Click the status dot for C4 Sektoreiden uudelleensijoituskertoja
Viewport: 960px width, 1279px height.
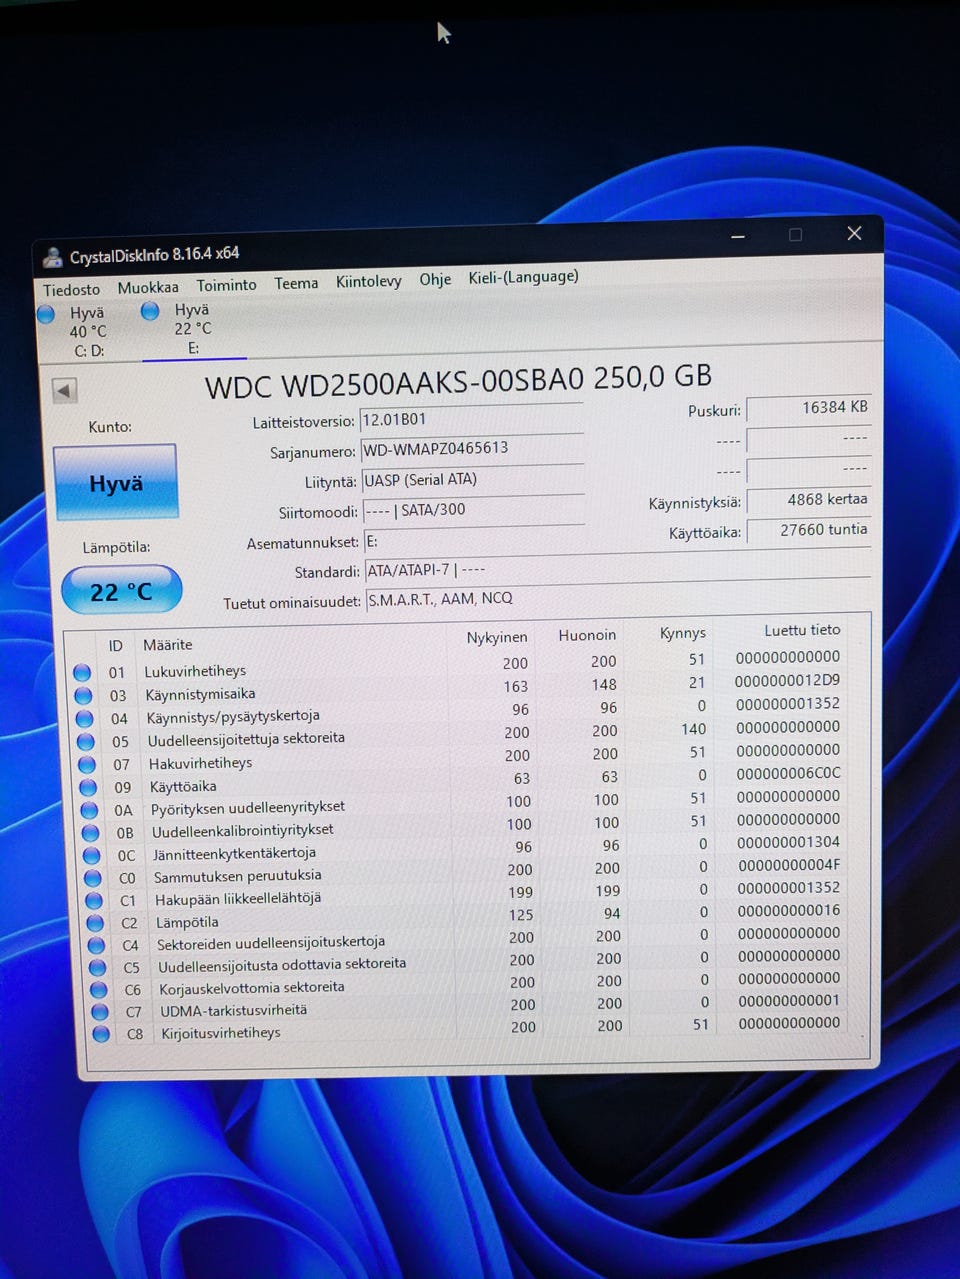click(96, 945)
